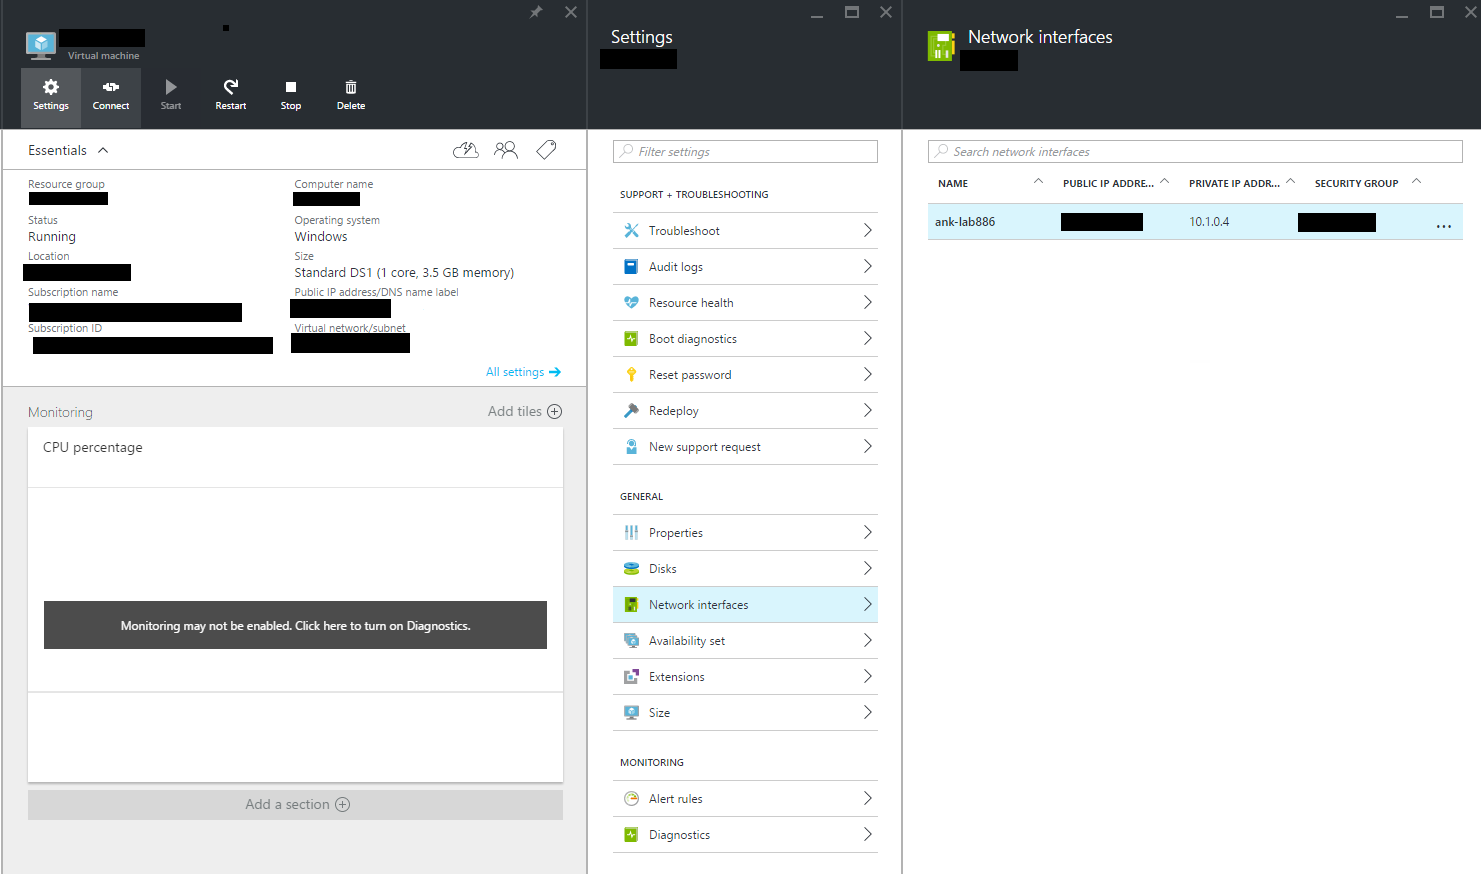Maximize the Network interfaces blade
The height and width of the screenshot is (874, 1481).
1437,12
